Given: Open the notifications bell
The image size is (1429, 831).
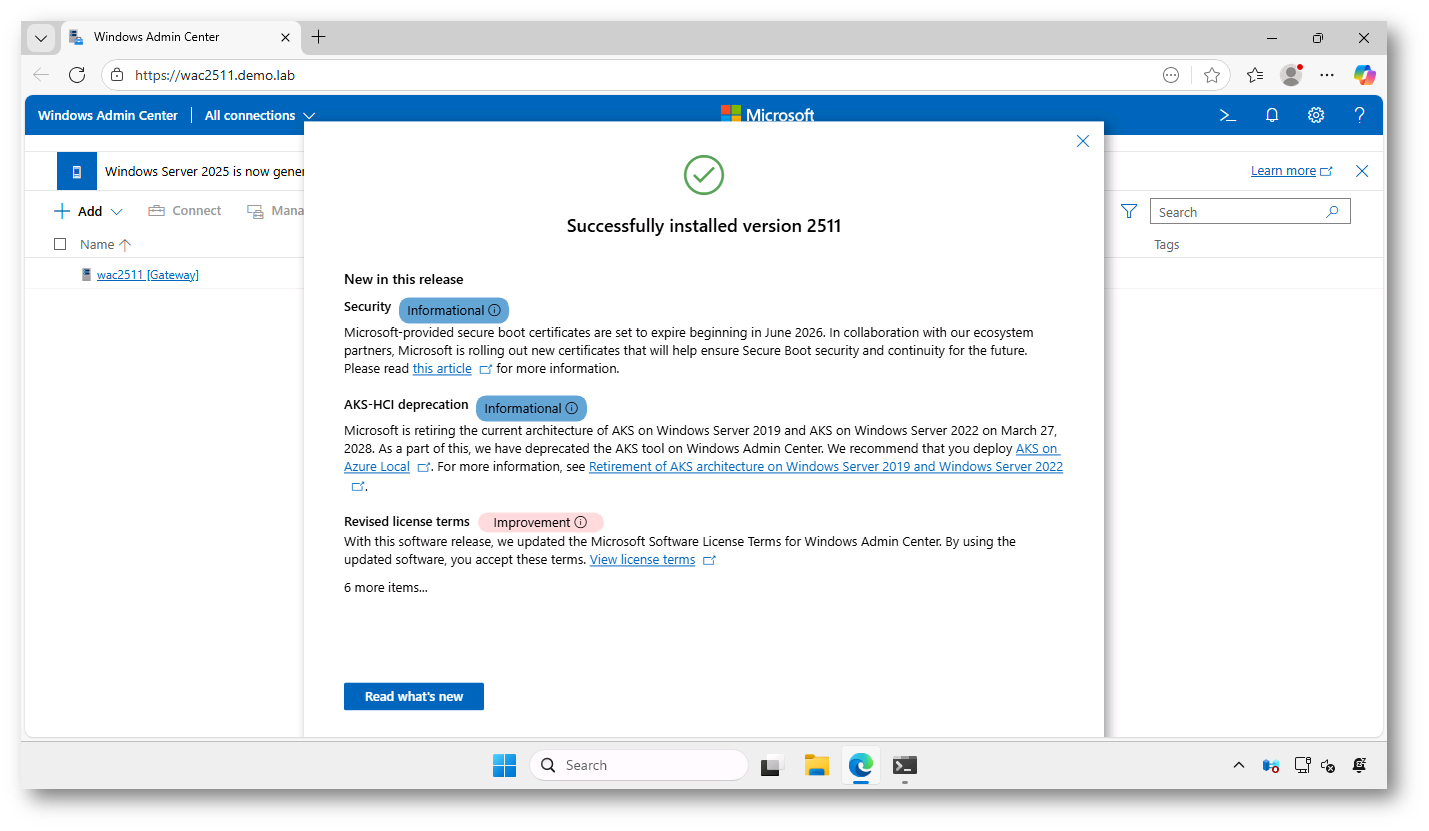Looking at the screenshot, I should (1272, 115).
